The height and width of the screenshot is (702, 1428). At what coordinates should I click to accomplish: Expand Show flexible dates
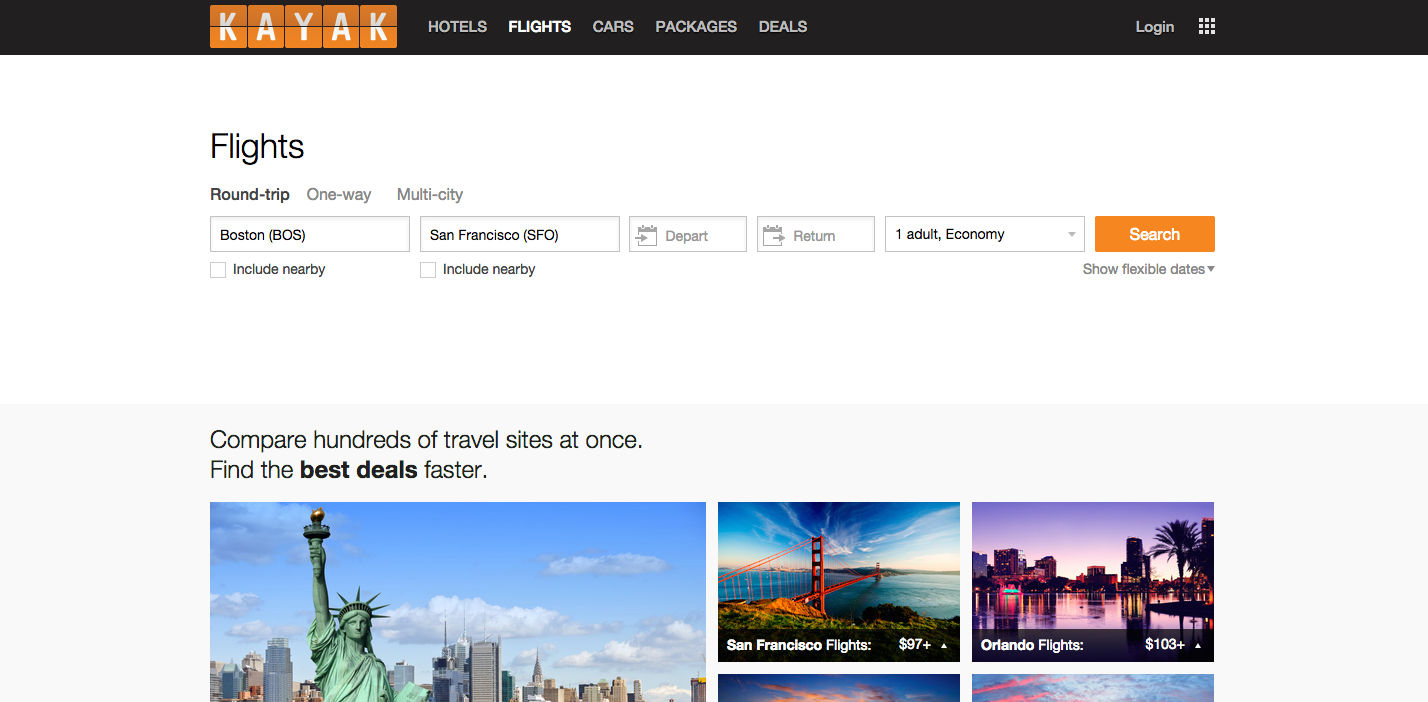coord(1148,269)
